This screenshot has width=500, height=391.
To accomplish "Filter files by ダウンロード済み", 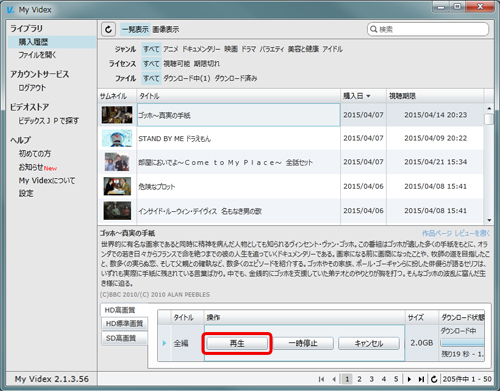I will tap(236, 78).
